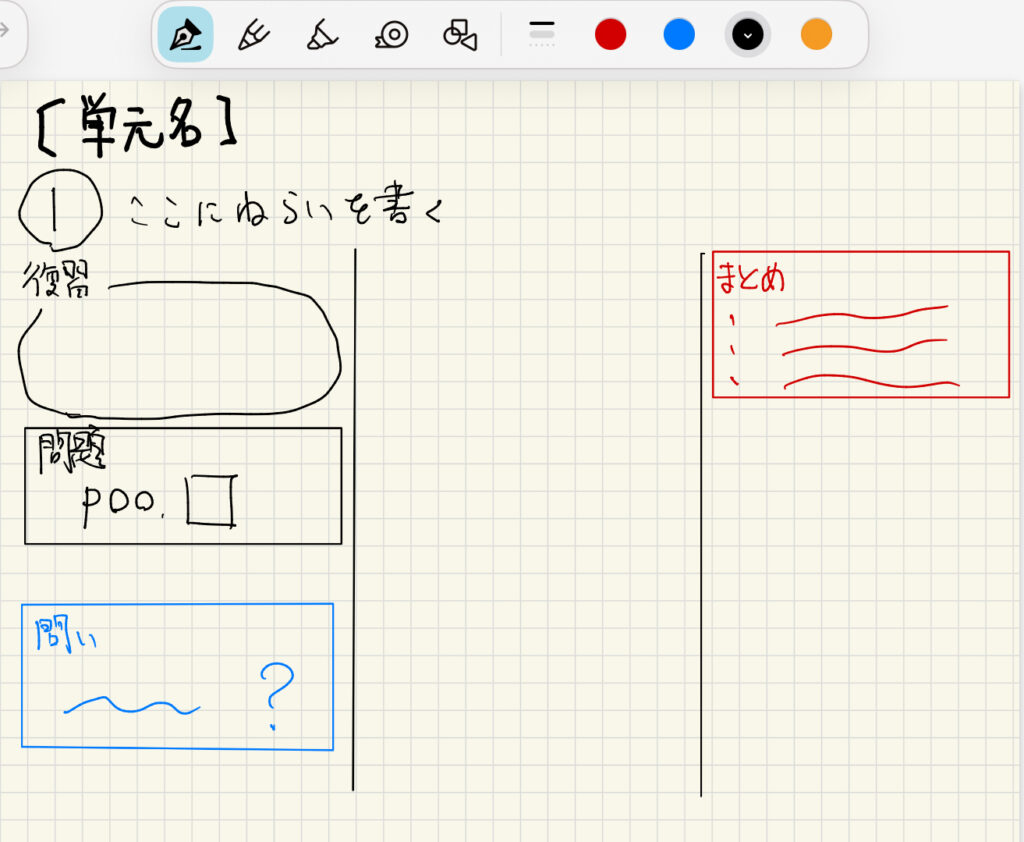The height and width of the screenshot is (842, 1024).
Task: Pick the red pen color
Action: click(610, 35)
